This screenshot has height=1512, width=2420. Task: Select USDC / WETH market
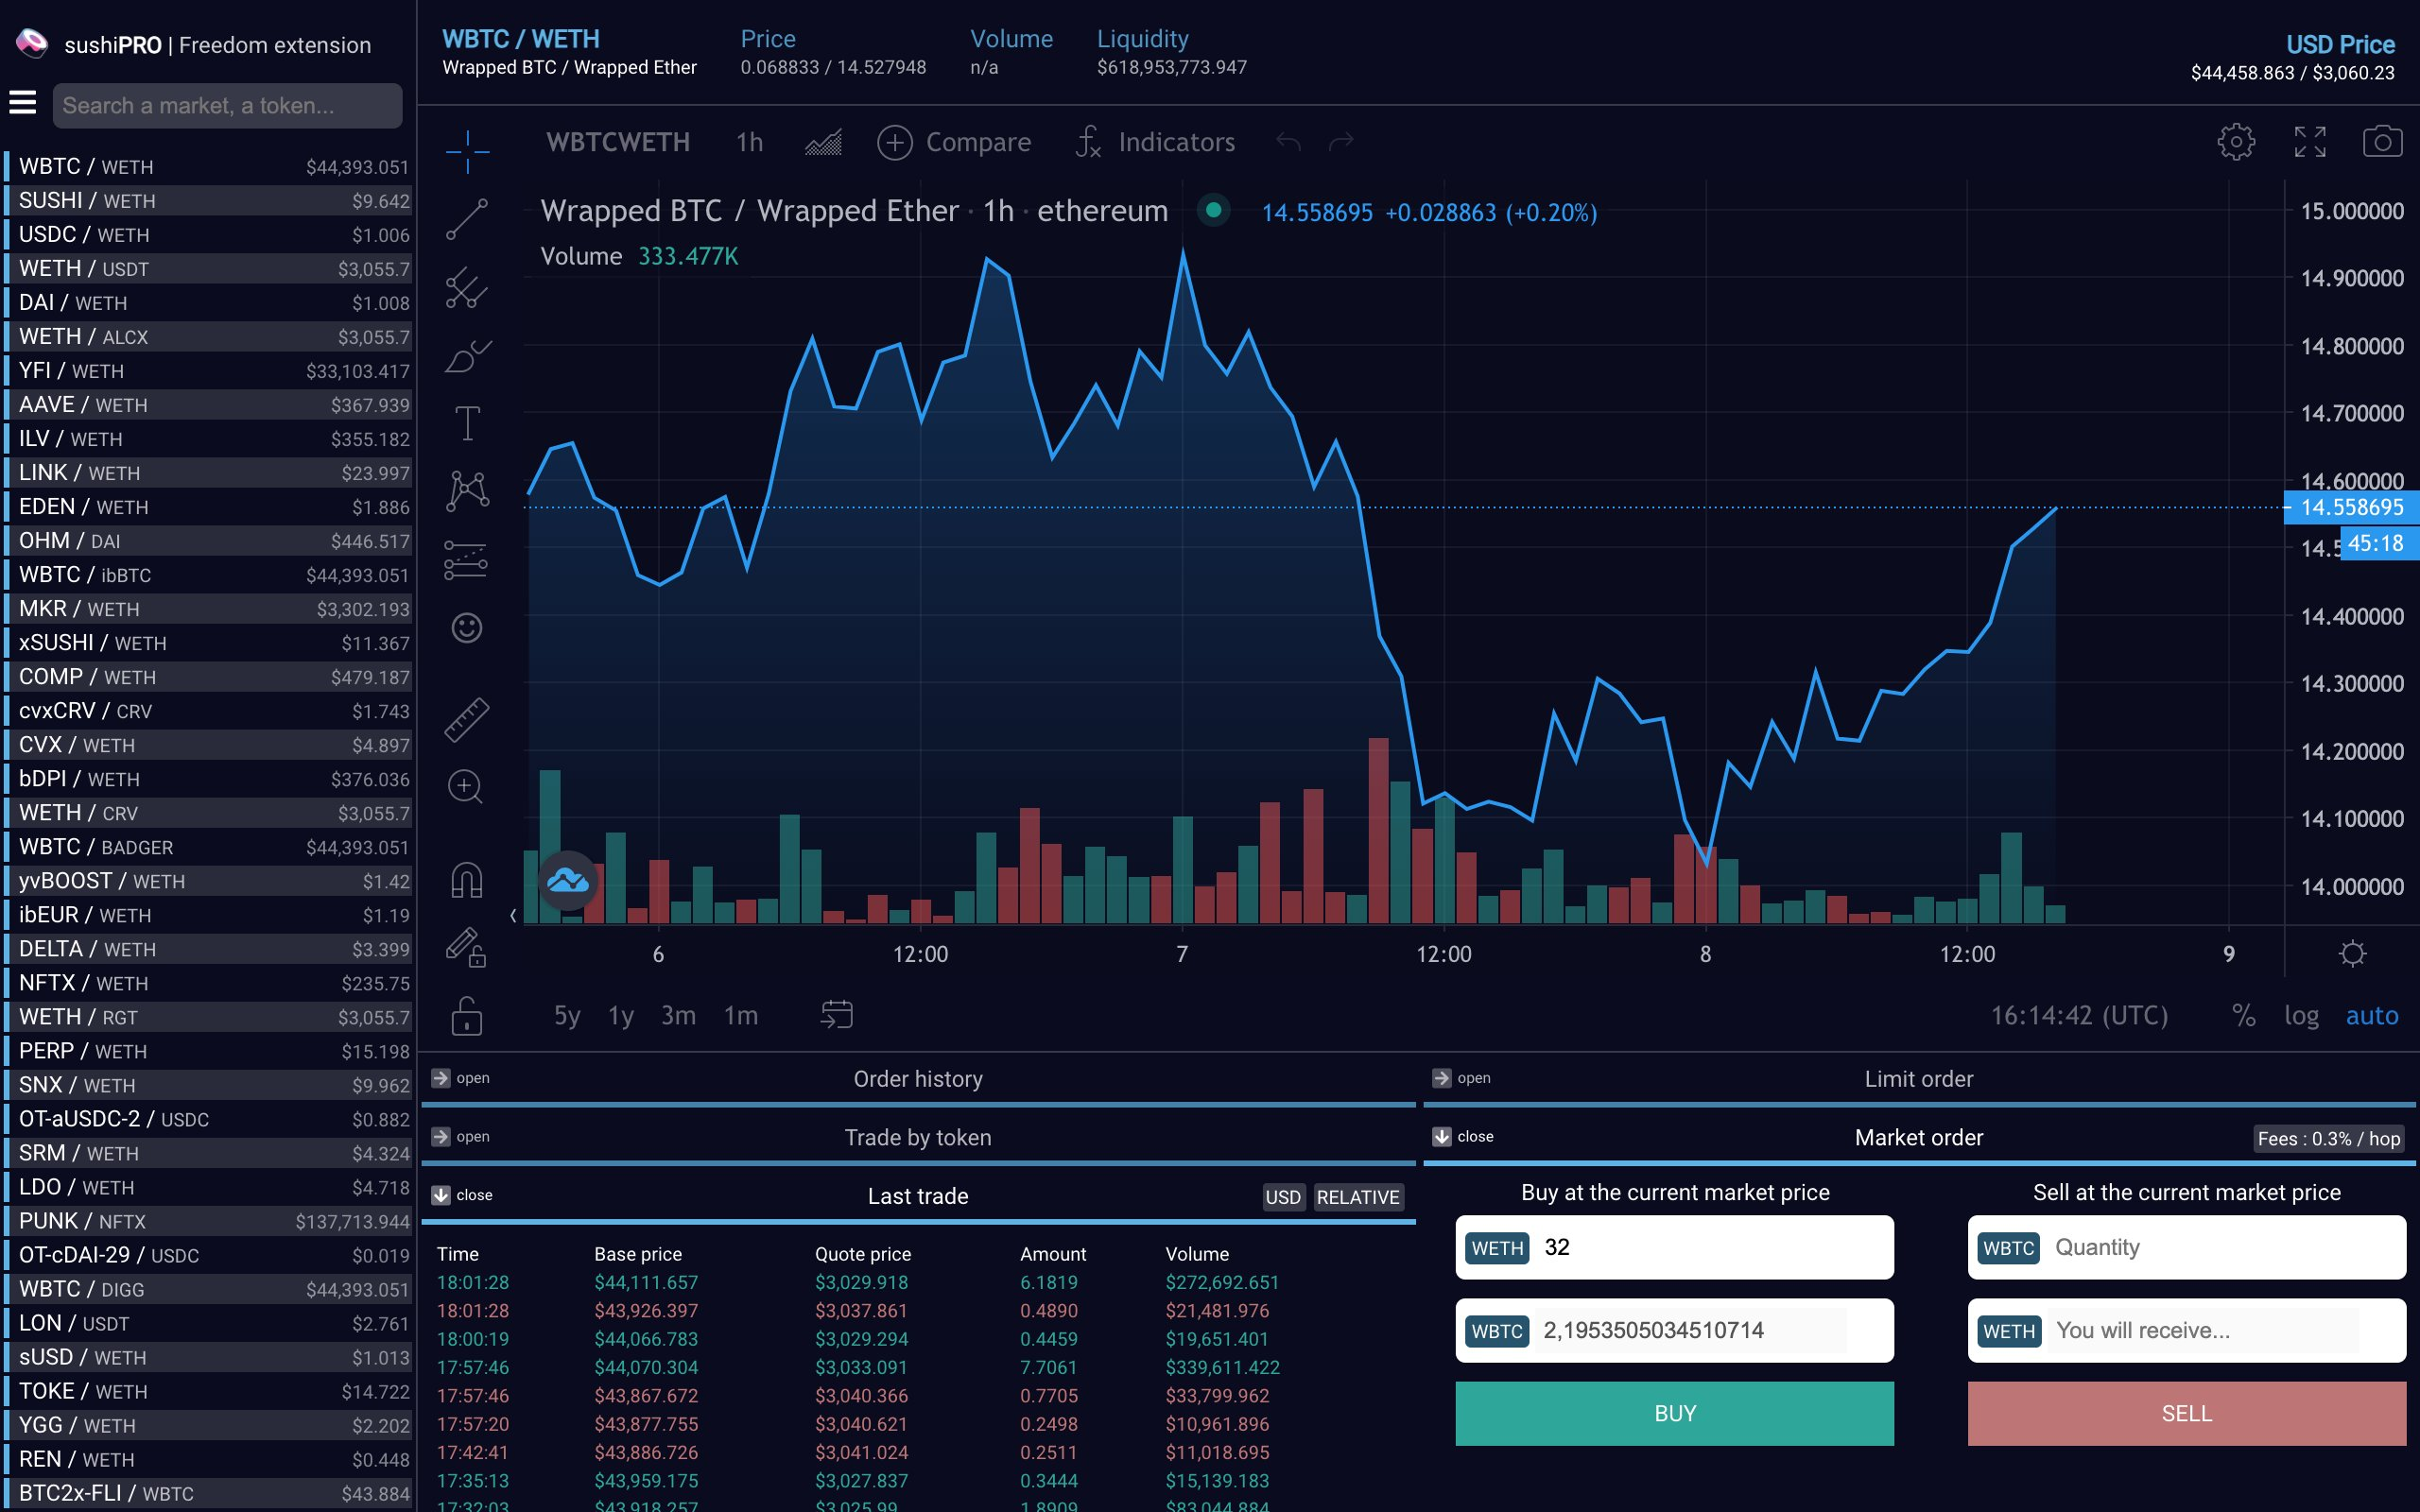click(210, 234)
